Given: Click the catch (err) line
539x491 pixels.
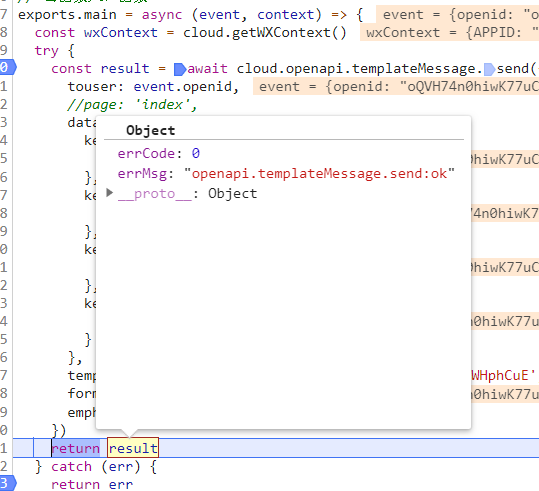Looking at the screenshot, I should (x=96, y=467).
